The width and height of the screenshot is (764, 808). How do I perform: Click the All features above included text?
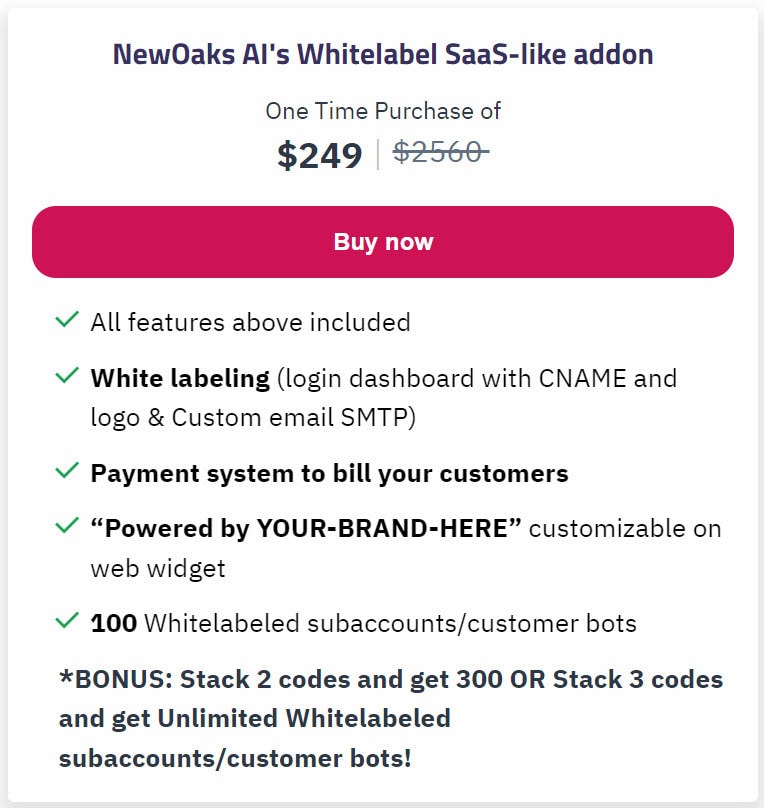coord(250,323)
